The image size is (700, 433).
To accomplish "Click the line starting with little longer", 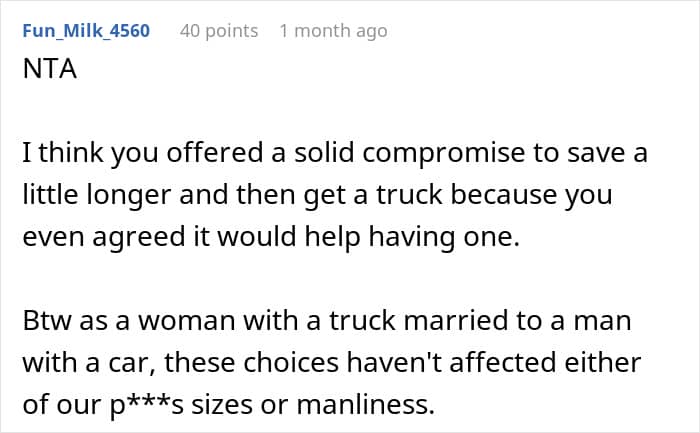I will pyautogui.click(x=317, y=195).
